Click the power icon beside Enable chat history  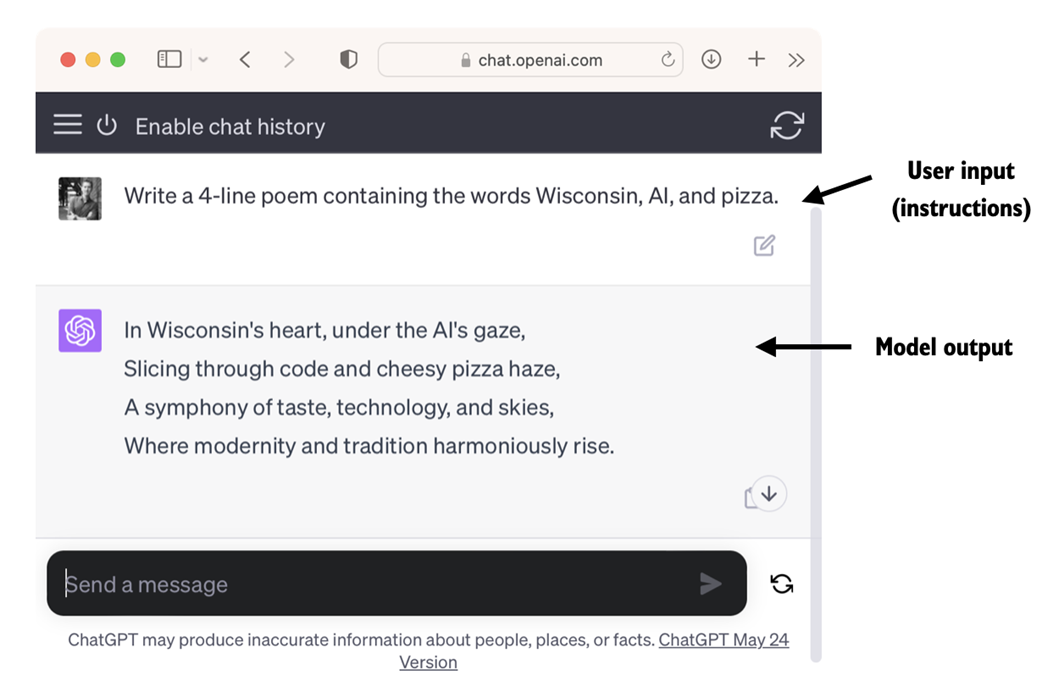(x=107, y=125)
